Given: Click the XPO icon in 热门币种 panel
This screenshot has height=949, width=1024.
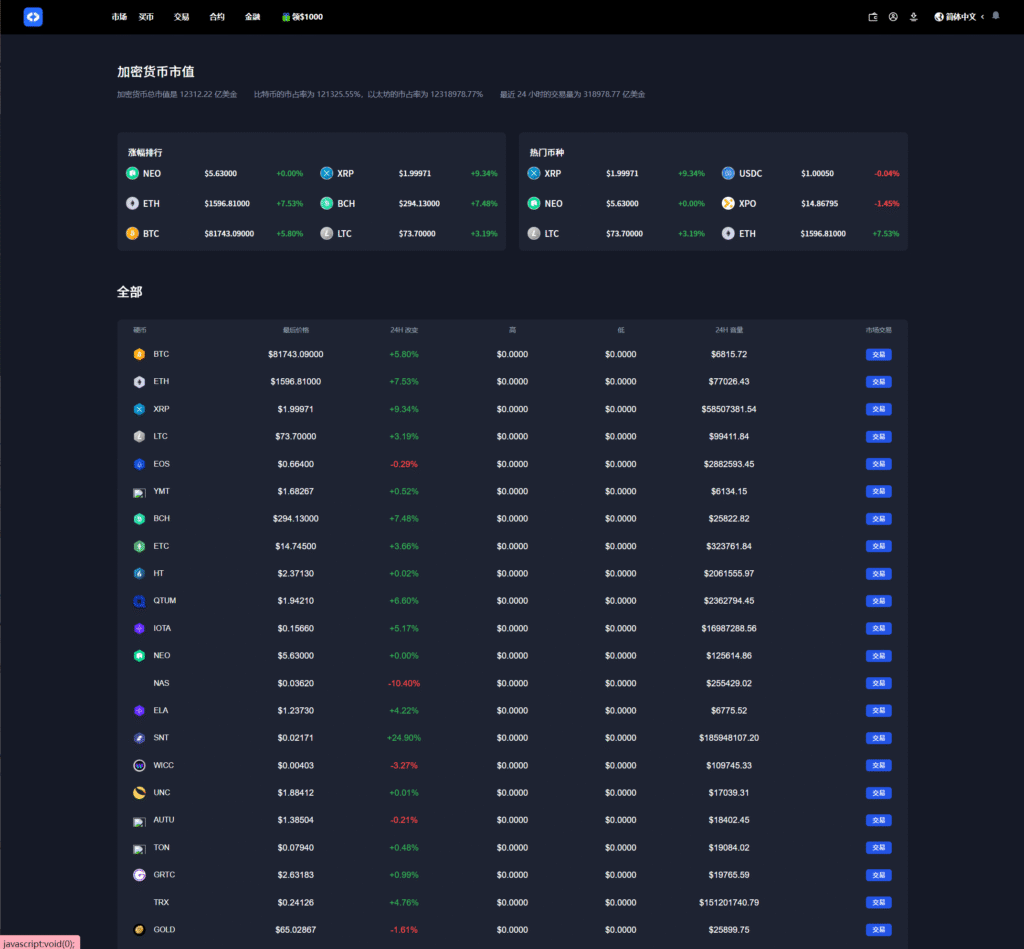Looking at the screenshot, I should pos(728,203).
